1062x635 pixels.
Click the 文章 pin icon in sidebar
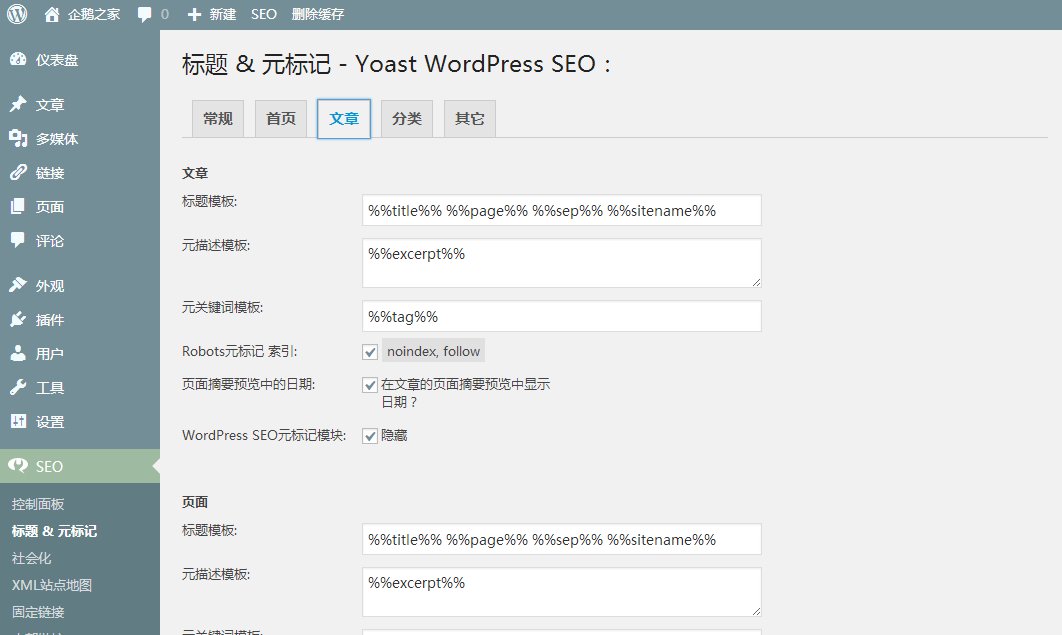pos(18,104)
